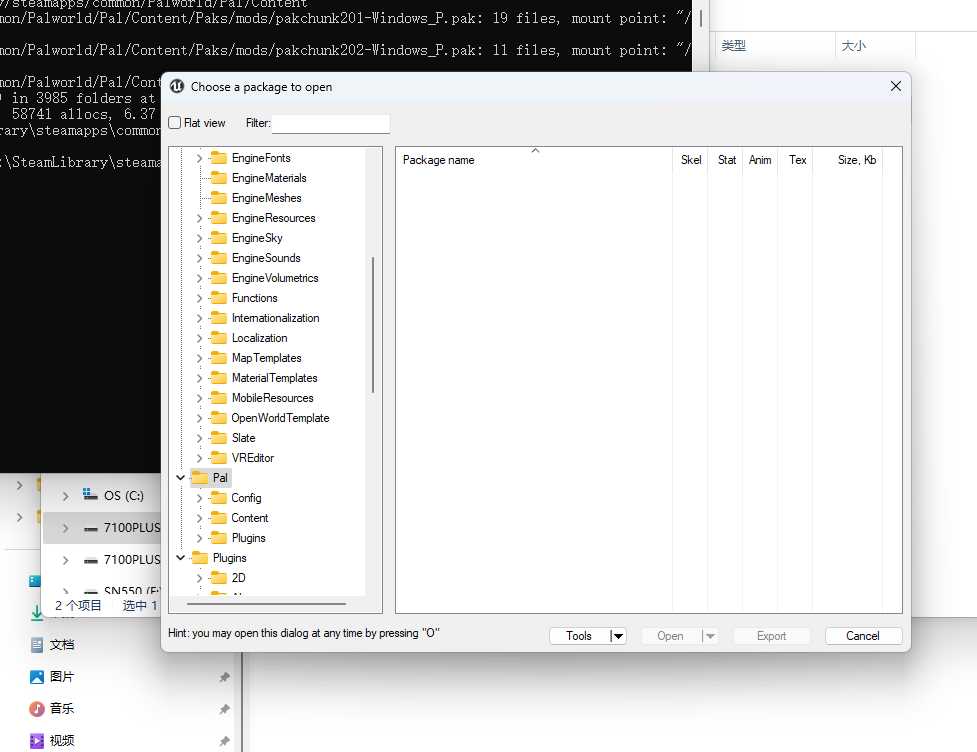Click the EngineFonts folder icon
The image size is (977, 752).
click(218, 158)
